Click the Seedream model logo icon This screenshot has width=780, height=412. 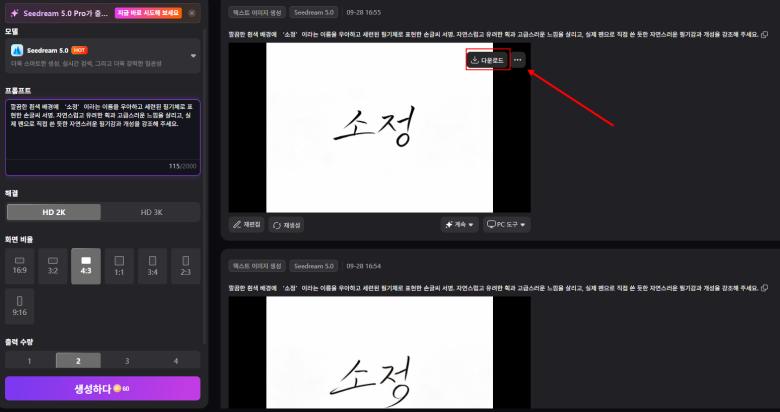(17, 50)
